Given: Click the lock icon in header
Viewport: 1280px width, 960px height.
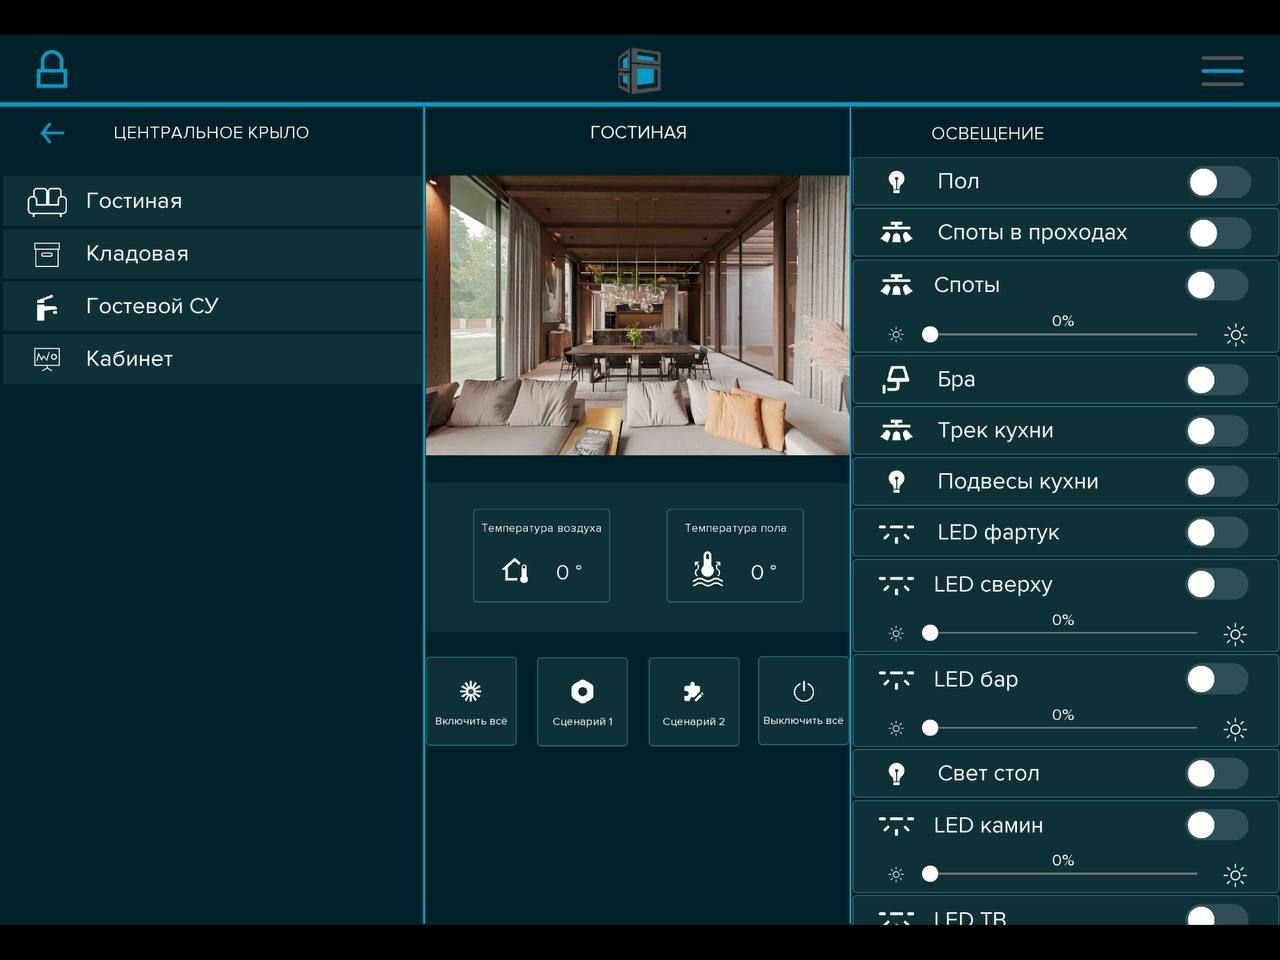Looking at the screenshot, I should [x=52, y=70].
